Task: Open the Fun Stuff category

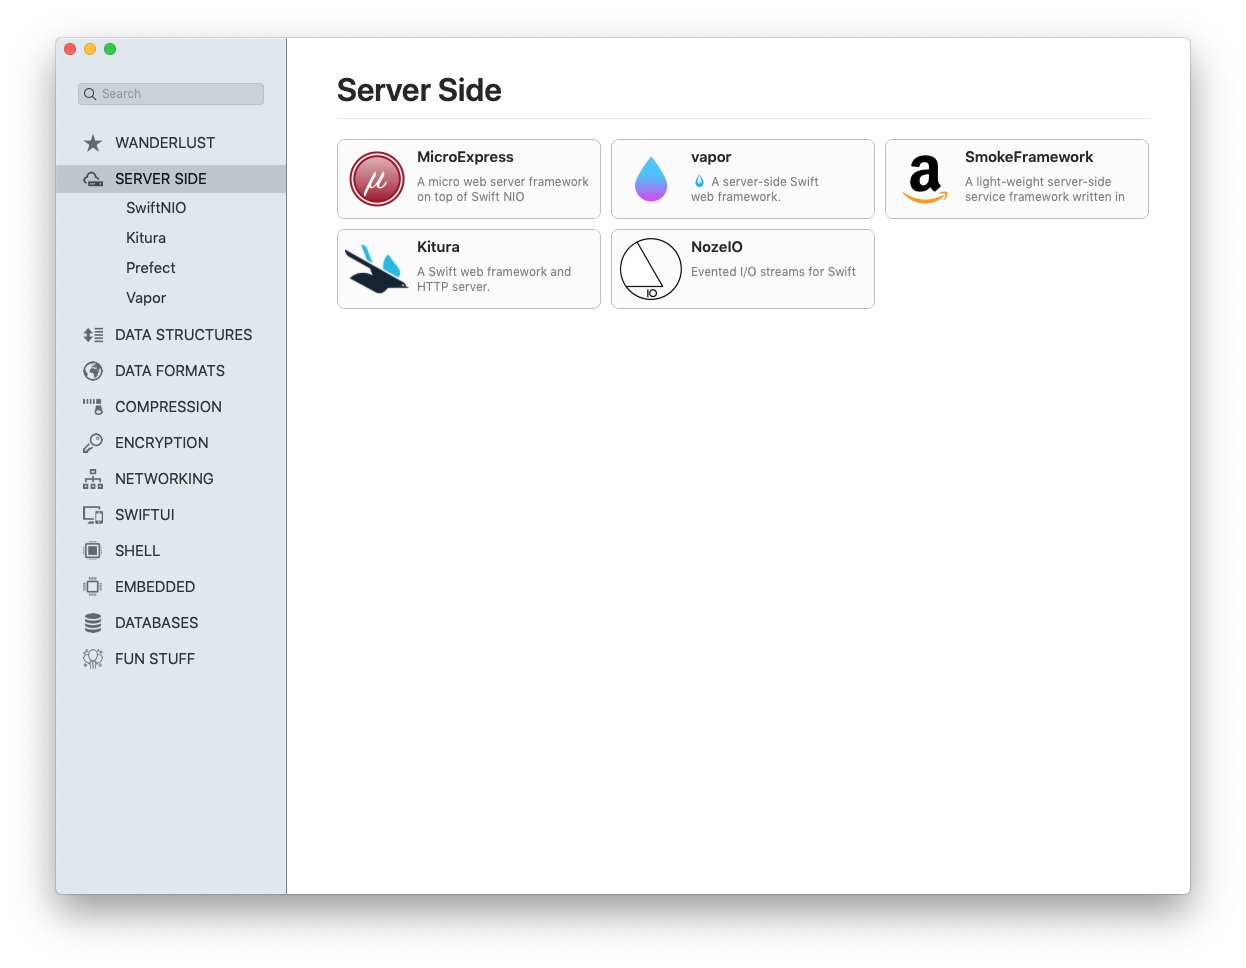Action: (x=155, y=659)
